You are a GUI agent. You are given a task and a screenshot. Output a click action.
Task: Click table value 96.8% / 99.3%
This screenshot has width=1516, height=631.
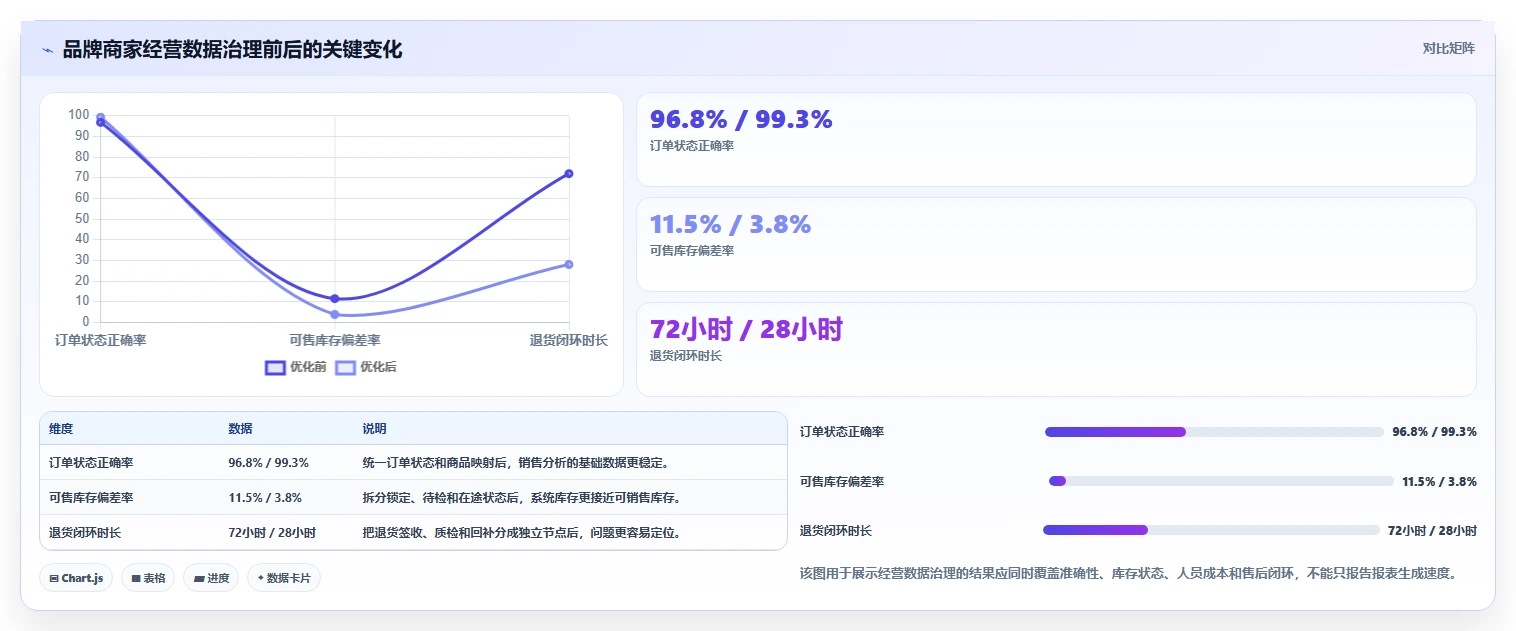(268, 463)
